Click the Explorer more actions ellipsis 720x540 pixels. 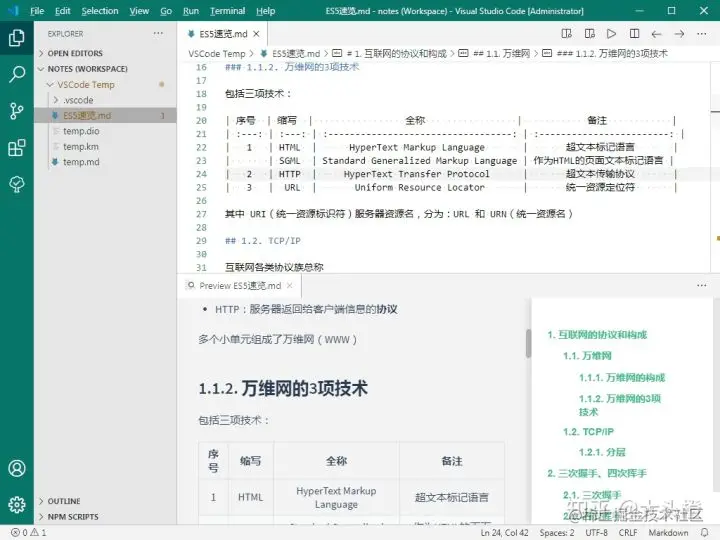pos(158,34)
